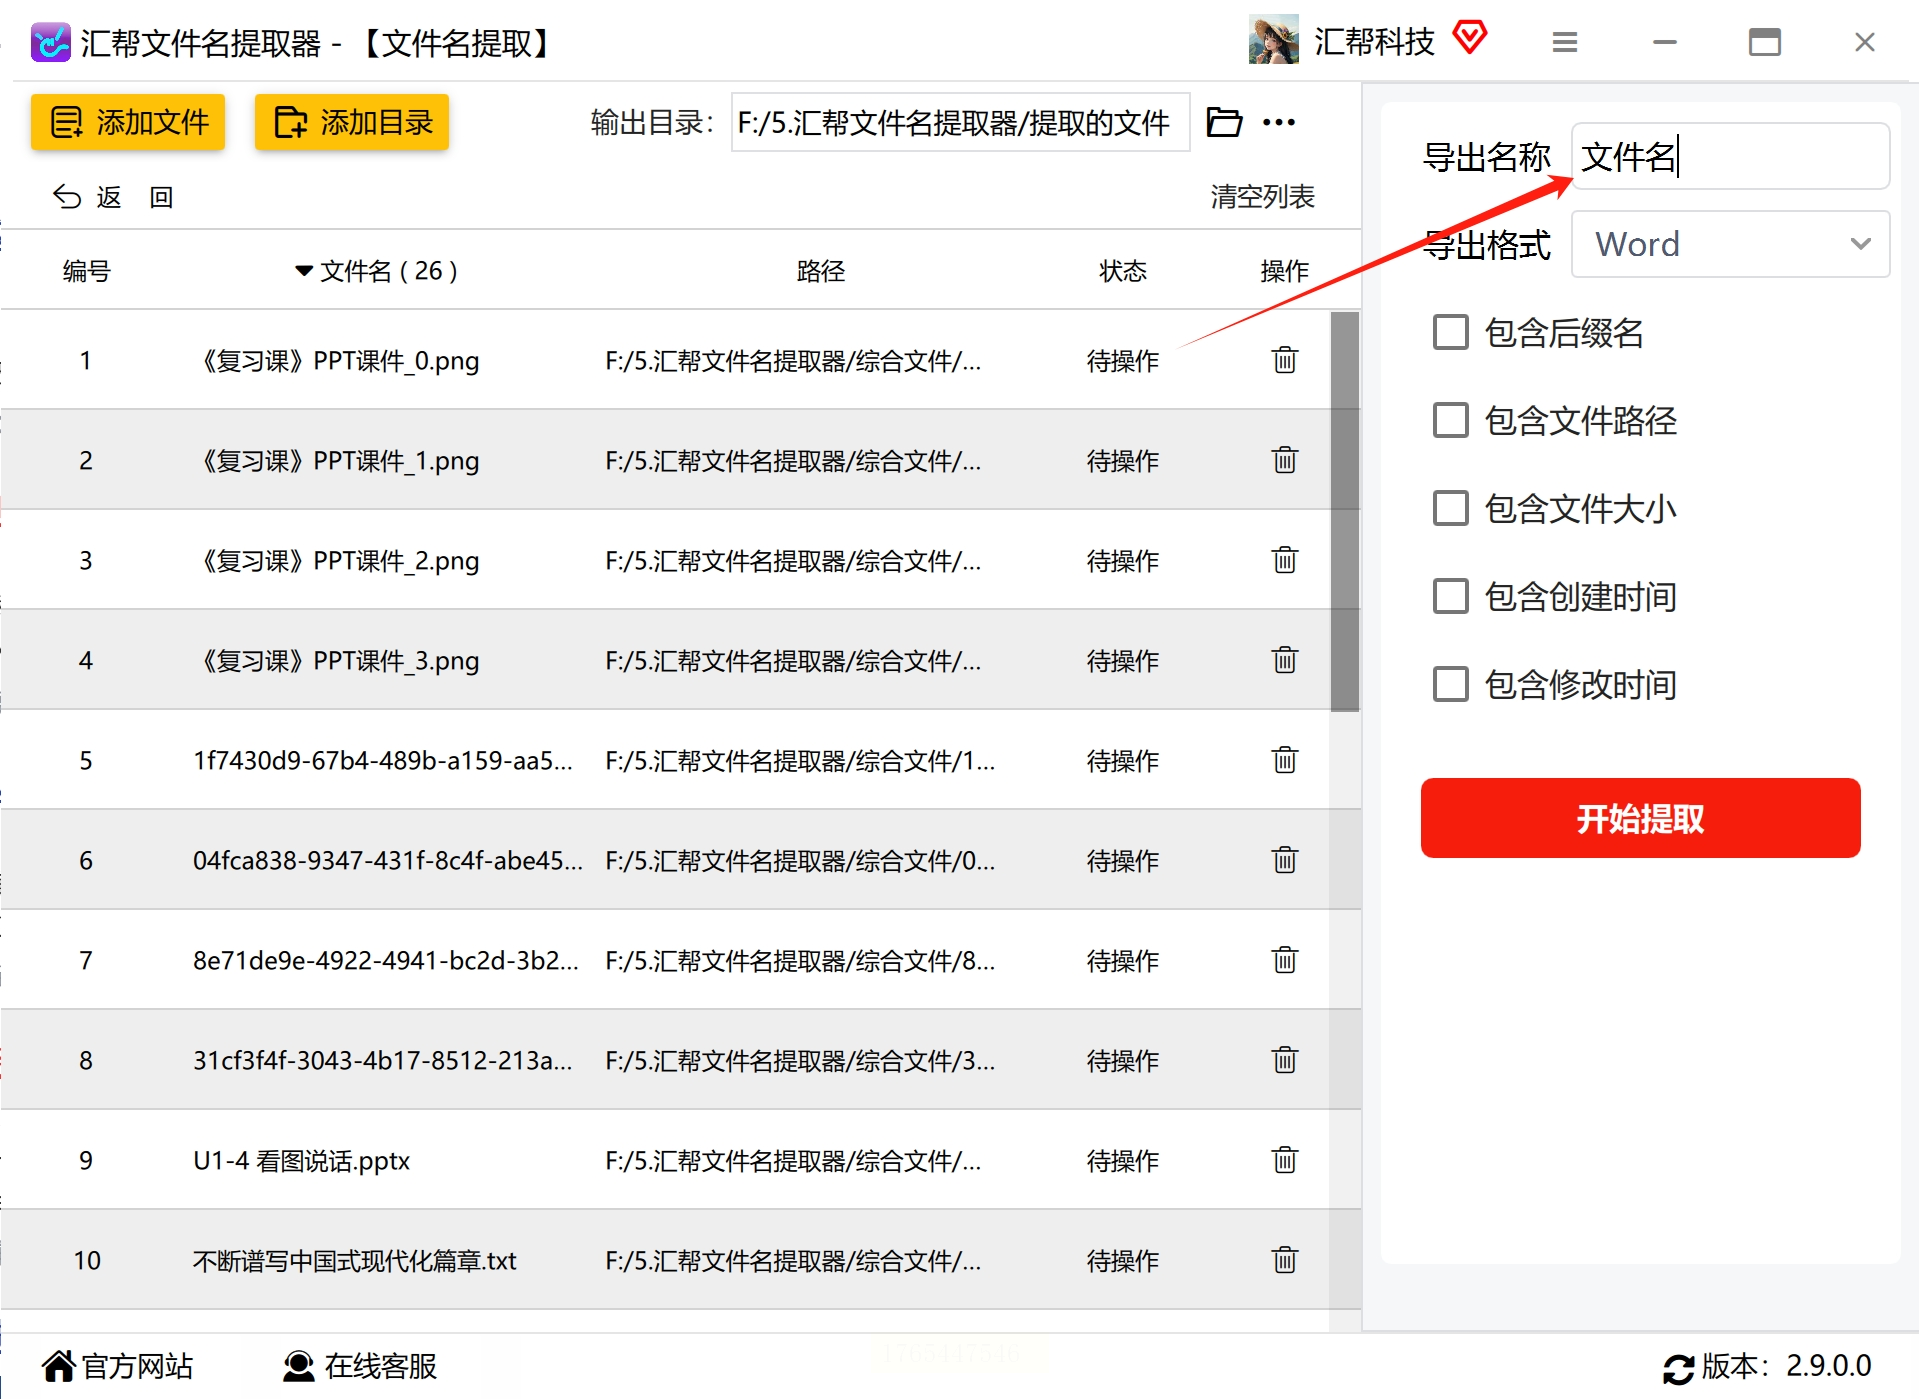Click trash icon for row 8
The width and height of the screenshot is (1919, 1399).
tap(1284, 1060)
